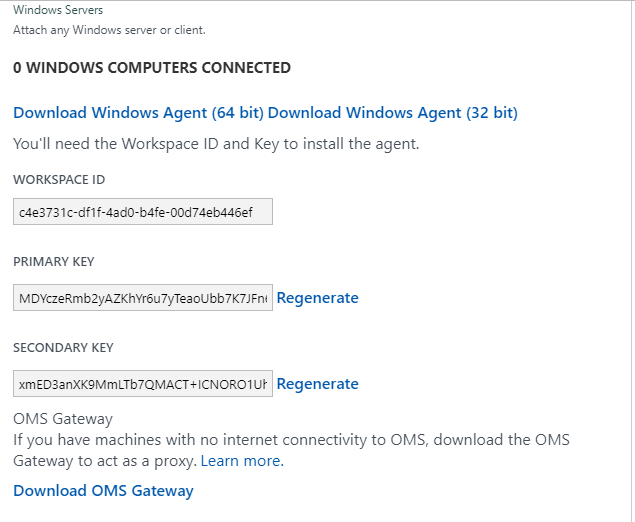
Task: Click the Download OMS Gateway link
Action: point(103,491)
